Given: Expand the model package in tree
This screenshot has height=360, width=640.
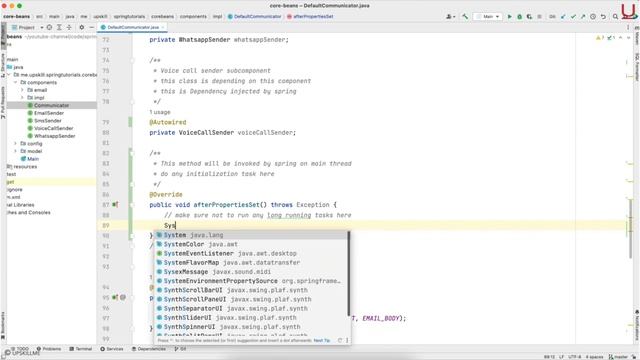Looking at the screenshot, I should coord(16,151).
